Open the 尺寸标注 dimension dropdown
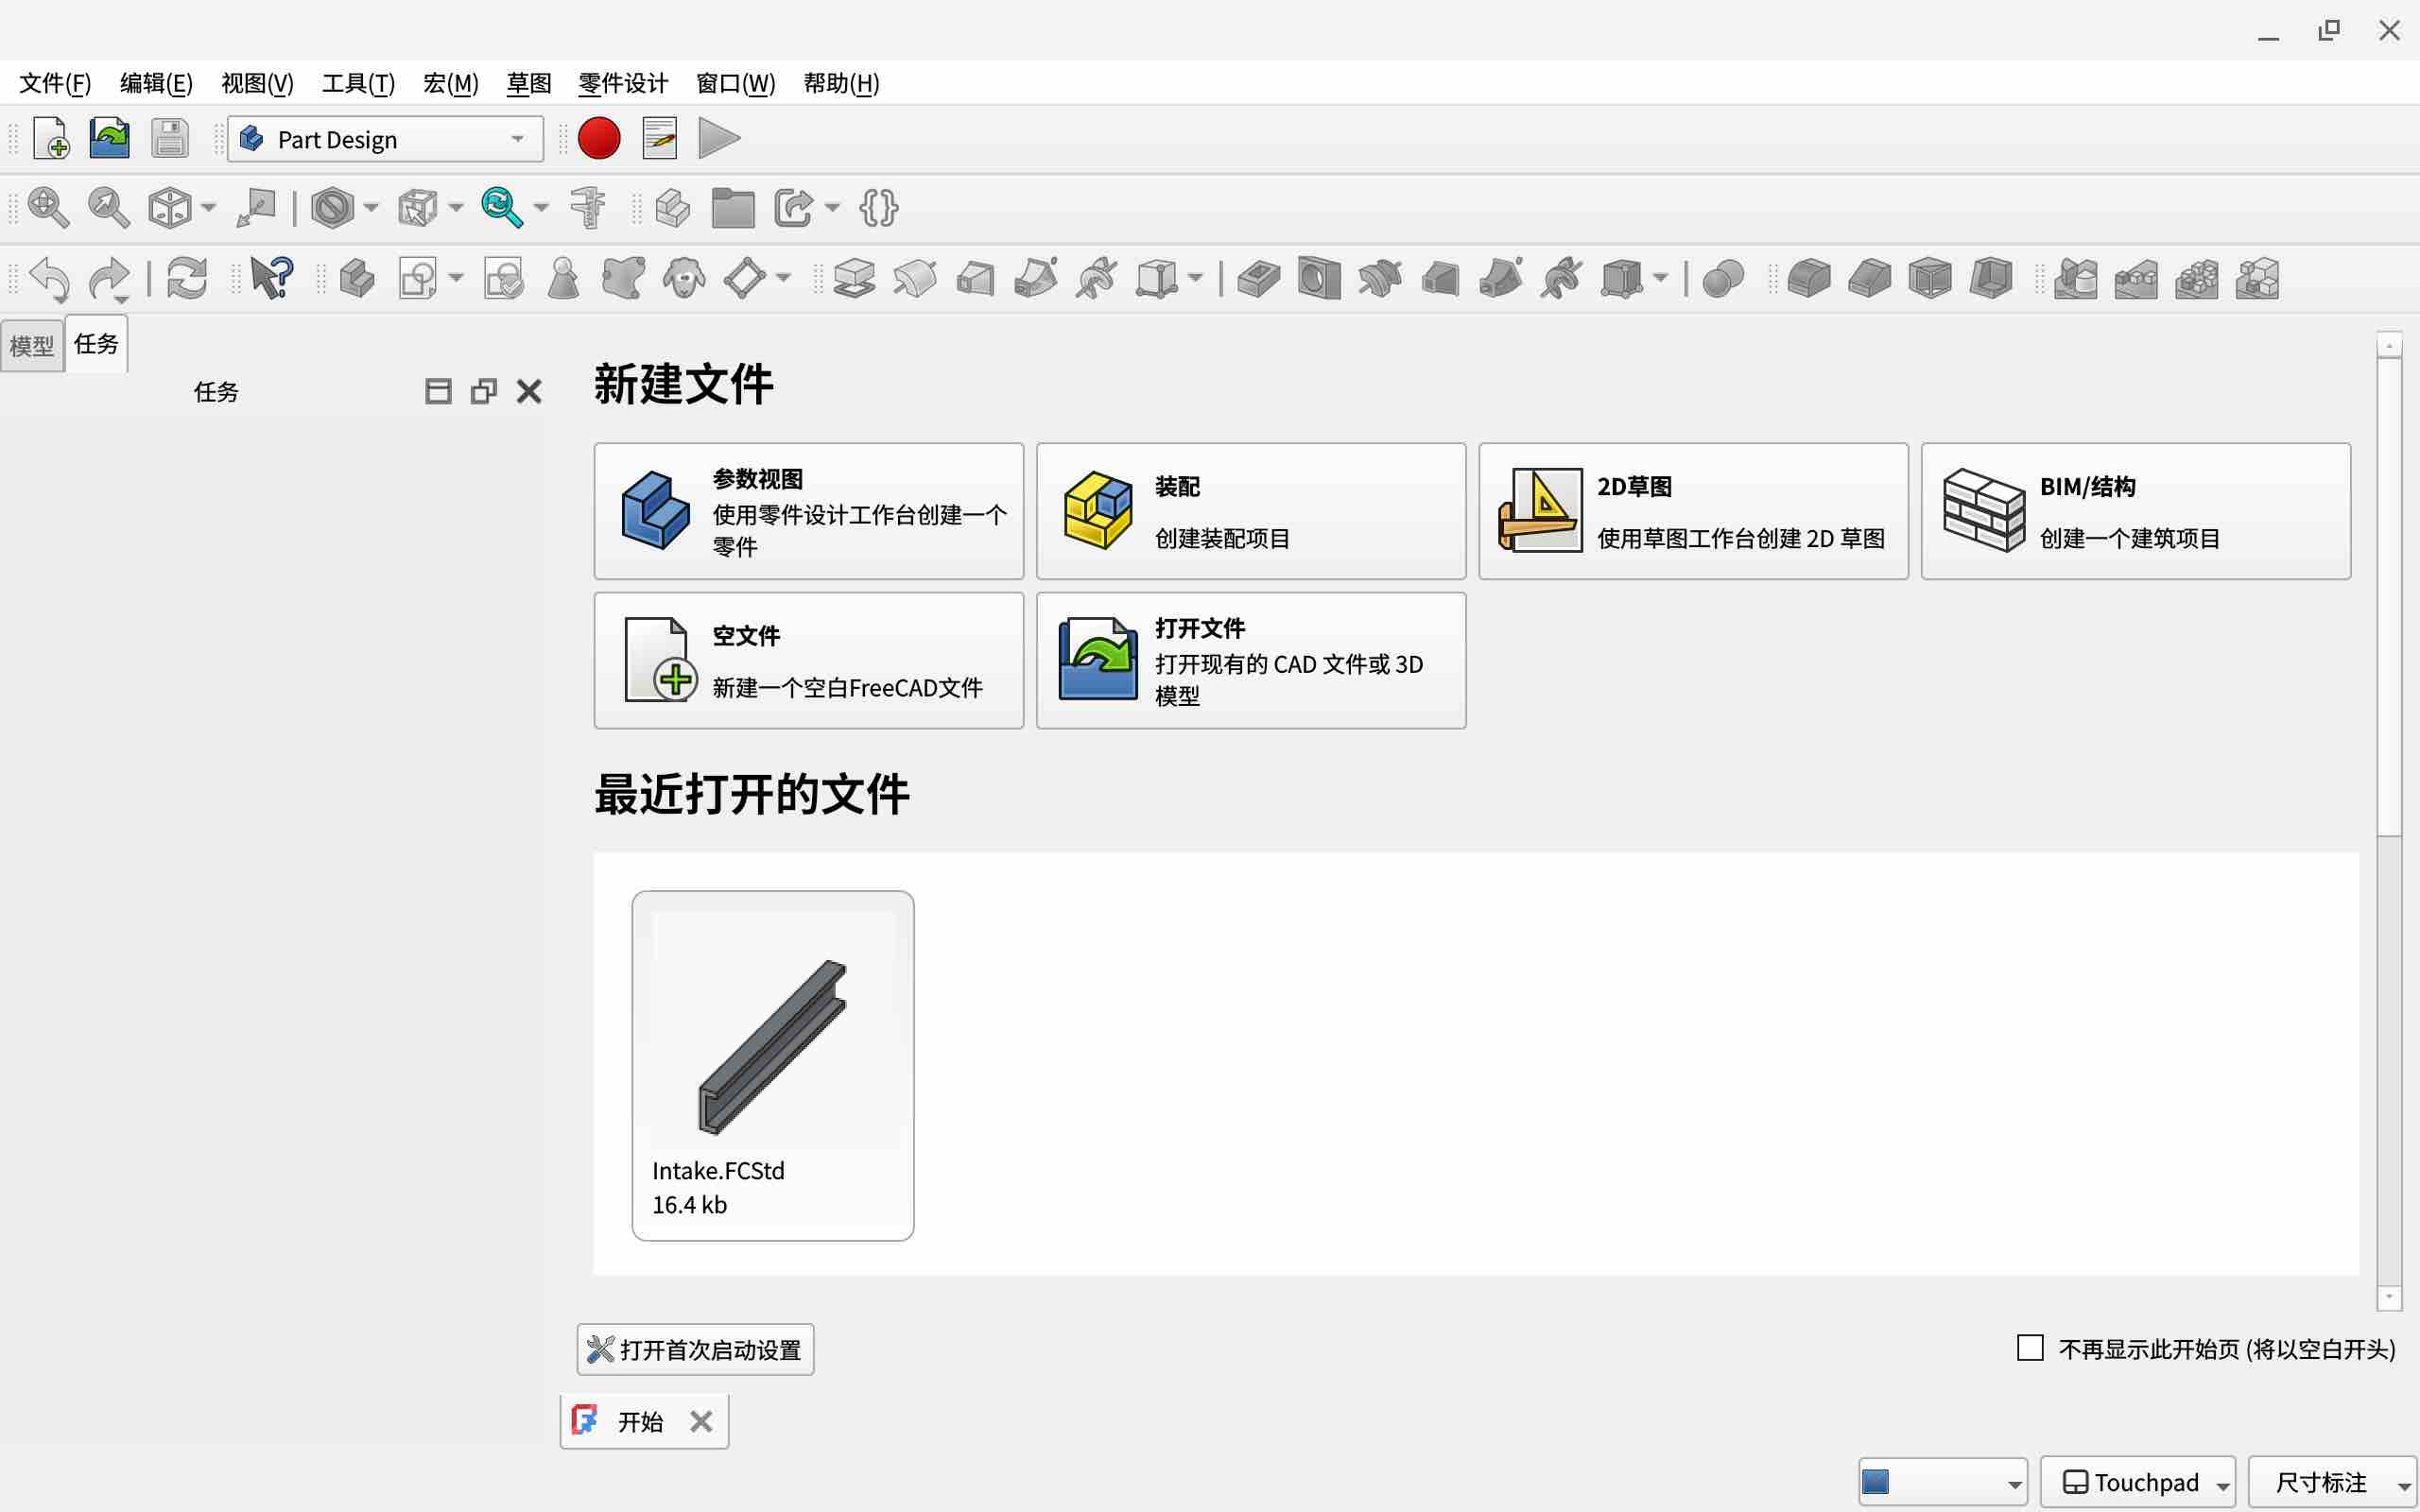Image resolution: width=2420 pixels, height=1512 pixels. tap(2332, 1482)
